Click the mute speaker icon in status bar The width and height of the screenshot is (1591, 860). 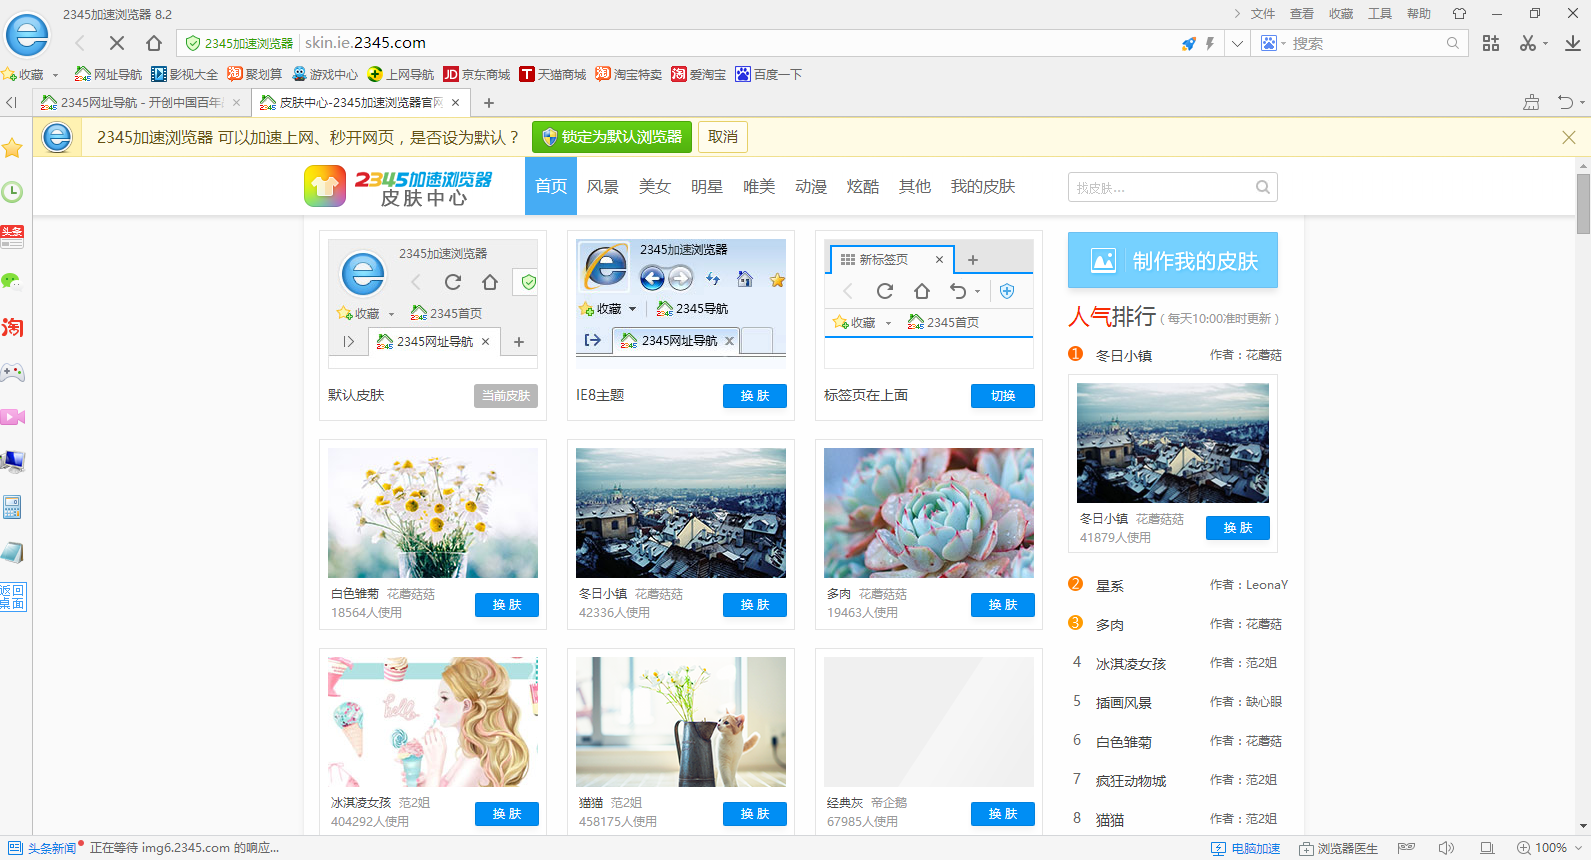click(x=1446, y=848)
